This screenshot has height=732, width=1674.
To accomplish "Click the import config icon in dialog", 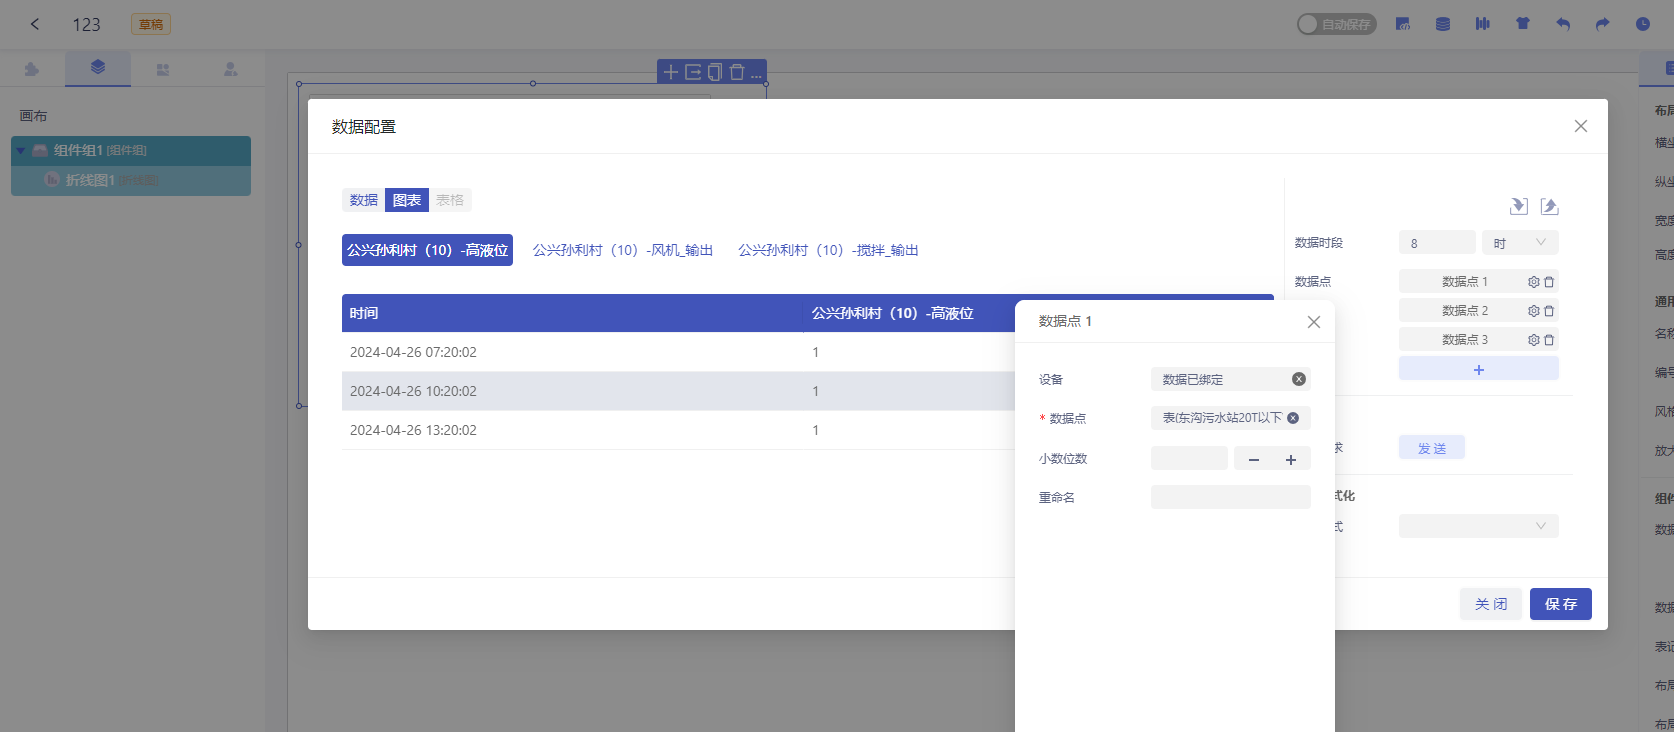I will tap(1519, 206).
